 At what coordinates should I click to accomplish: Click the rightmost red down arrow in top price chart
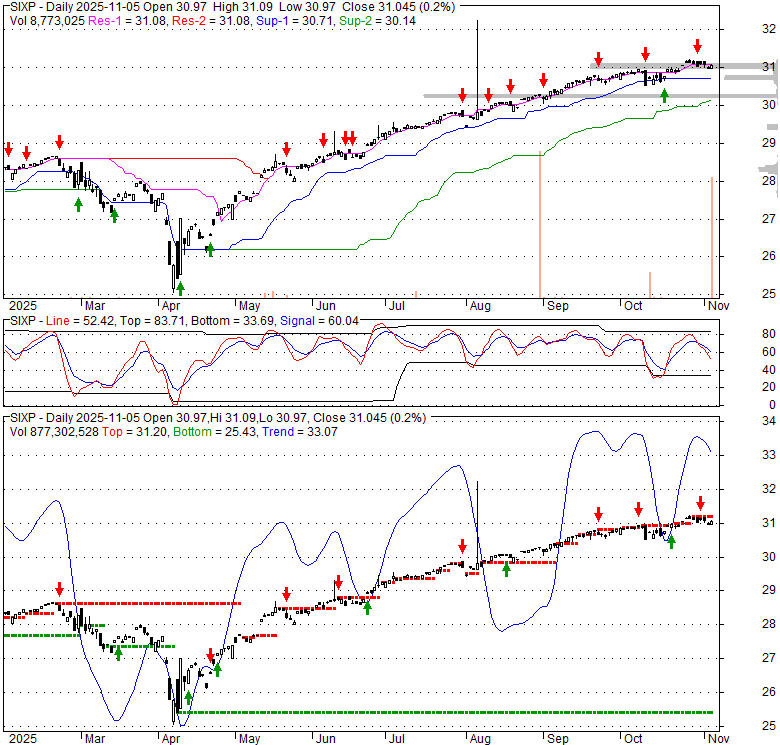(697, 46)
